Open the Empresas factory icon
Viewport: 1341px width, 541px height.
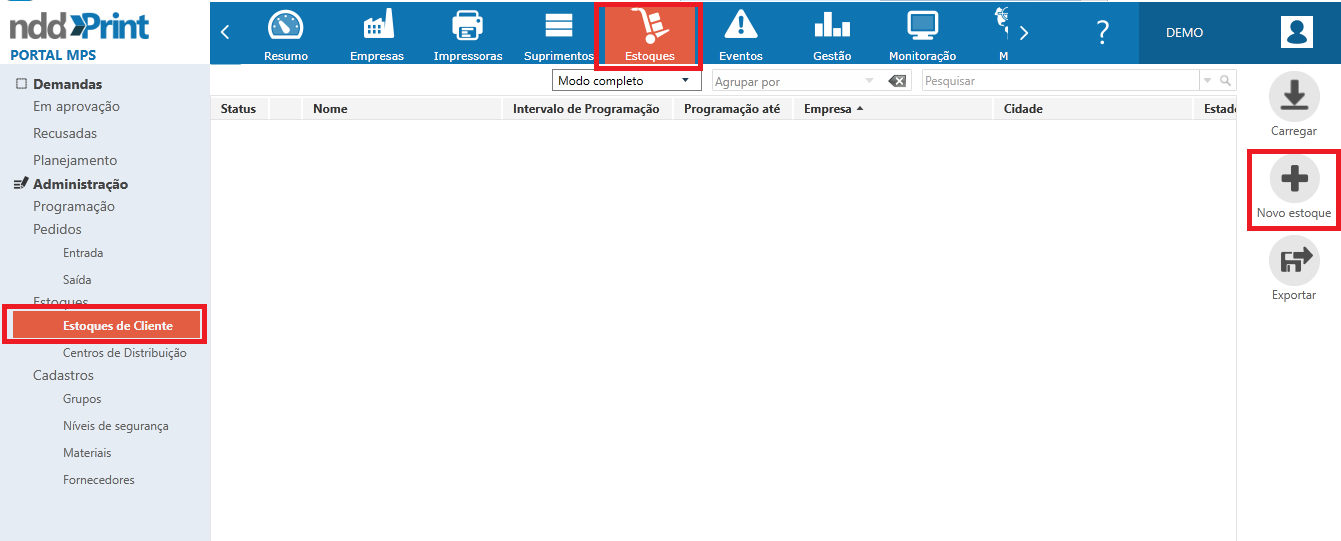tap(377, 26)
